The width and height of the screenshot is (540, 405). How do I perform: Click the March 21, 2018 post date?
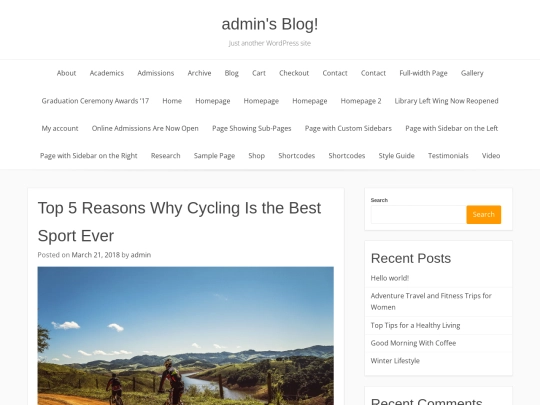point(95,255)
